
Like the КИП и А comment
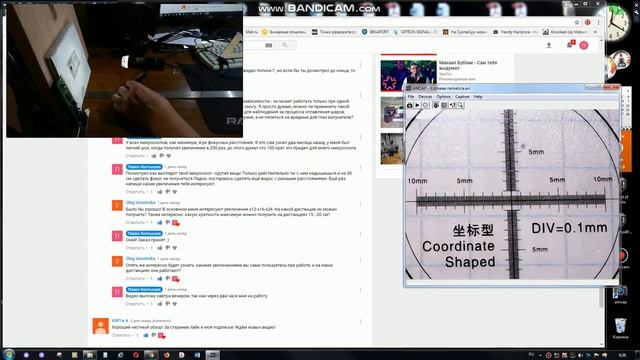tap(146, 335)
